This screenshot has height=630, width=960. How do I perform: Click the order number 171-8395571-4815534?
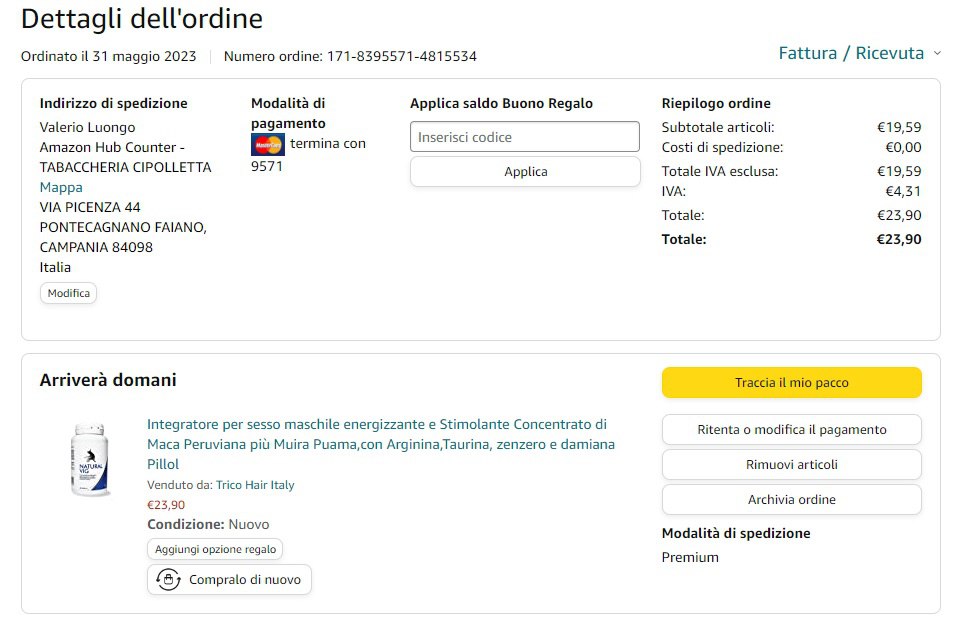tap(402, 56)
